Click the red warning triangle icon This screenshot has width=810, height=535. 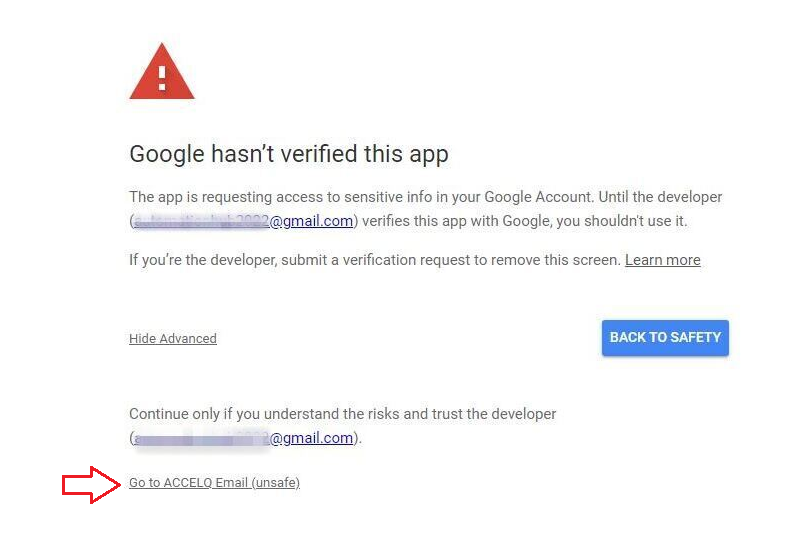point(162,71)
